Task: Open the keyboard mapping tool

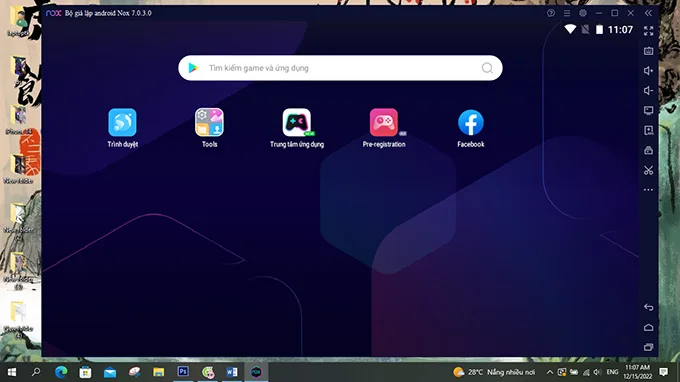Action: [648, 51]
